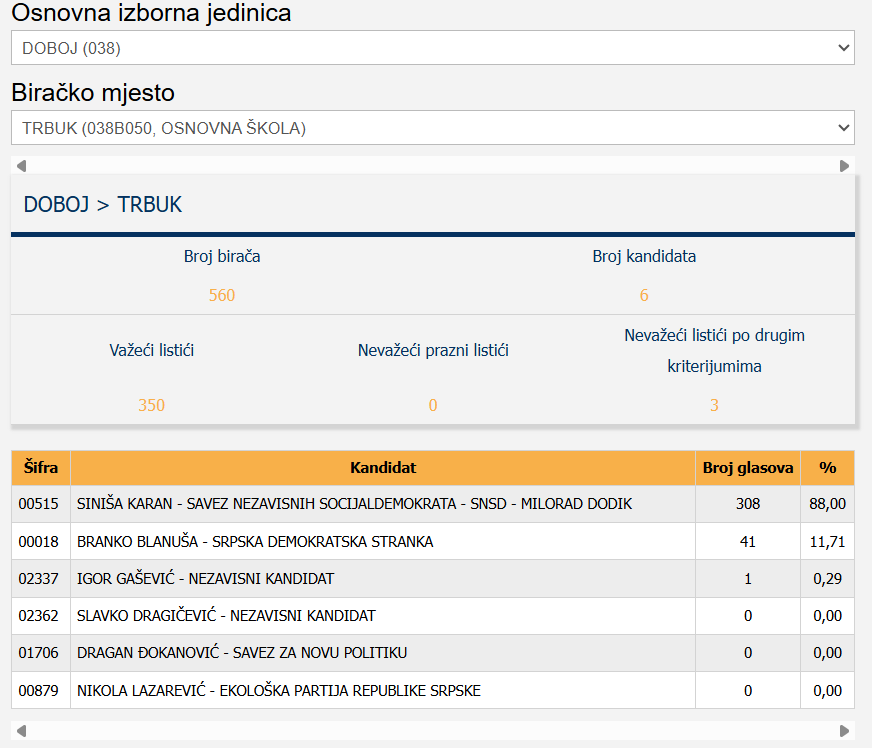Select the Siniša Karan candidate row
The image size is (872, 748).
click(x=354, y=504)
